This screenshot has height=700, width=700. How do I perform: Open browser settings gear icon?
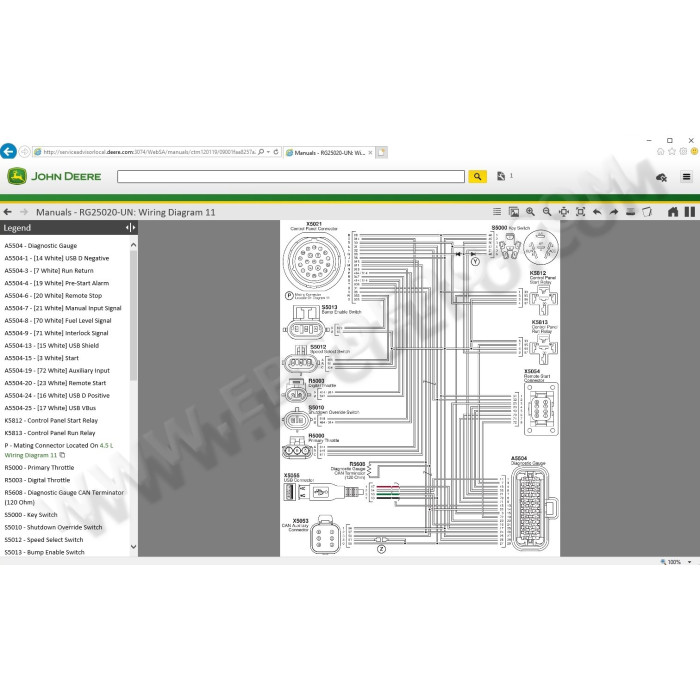[x=683, y=151]
